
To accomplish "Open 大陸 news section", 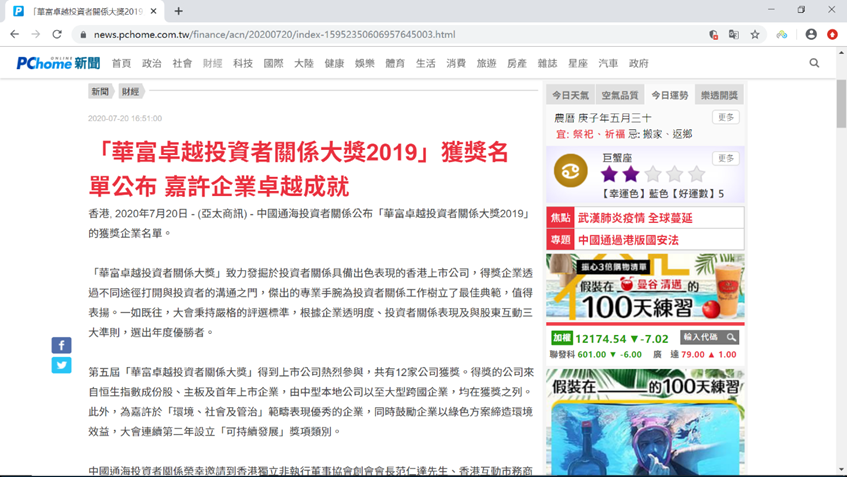I will (x=304, y=63).
